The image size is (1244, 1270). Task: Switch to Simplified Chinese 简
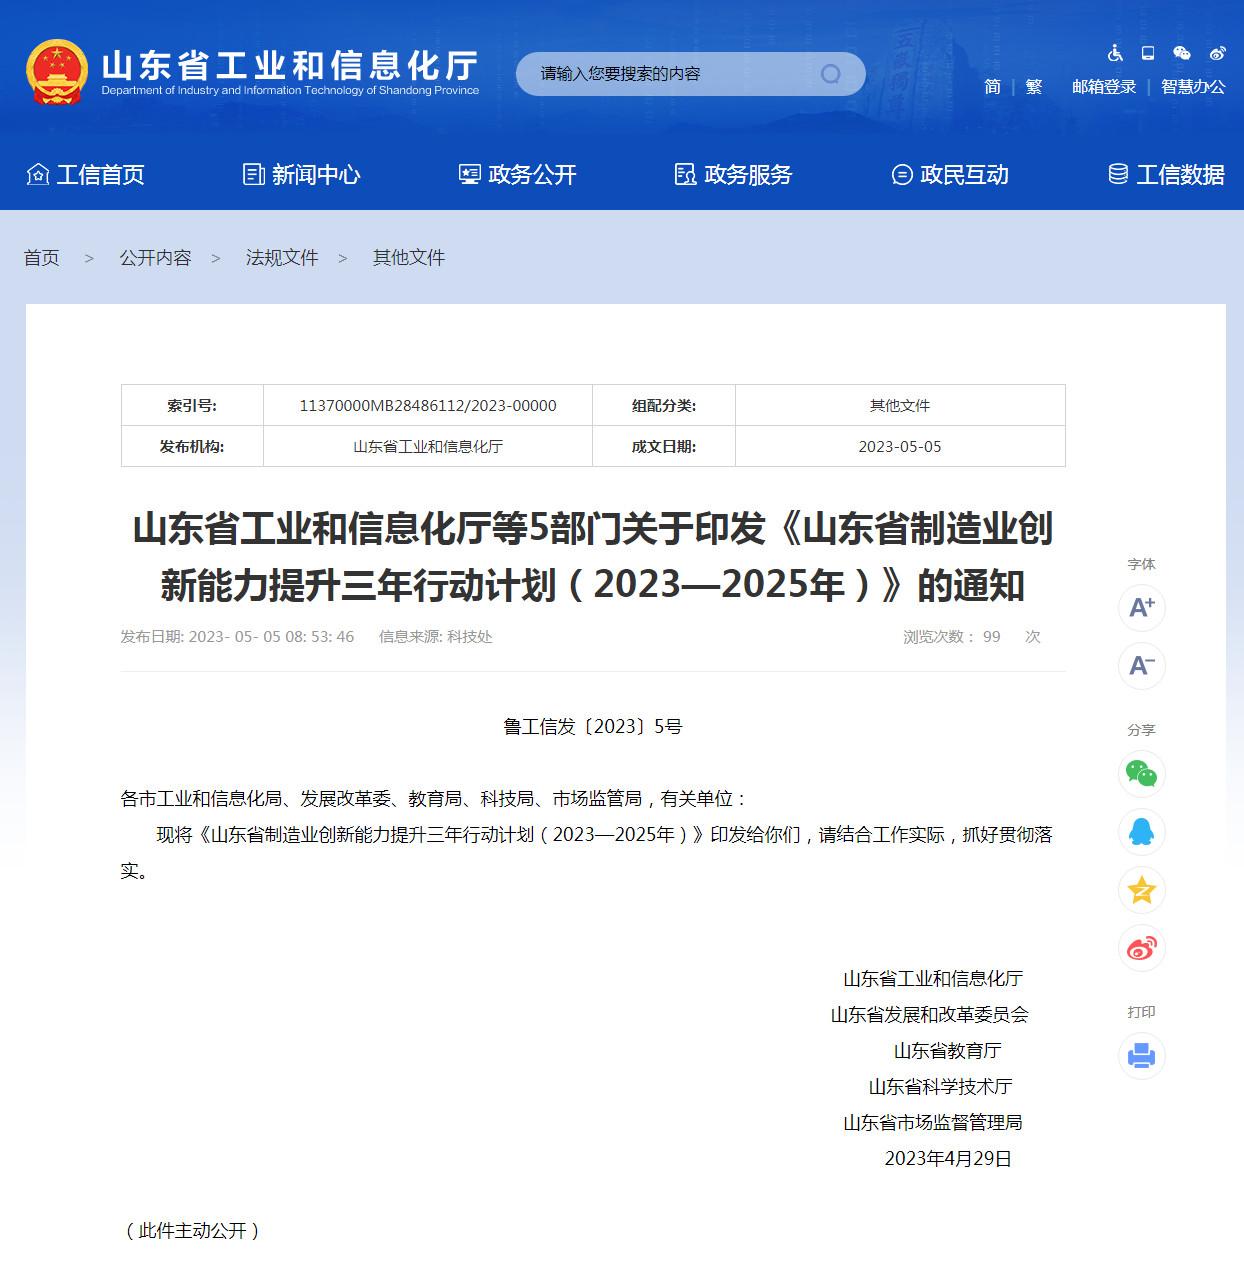pos(992,87)
